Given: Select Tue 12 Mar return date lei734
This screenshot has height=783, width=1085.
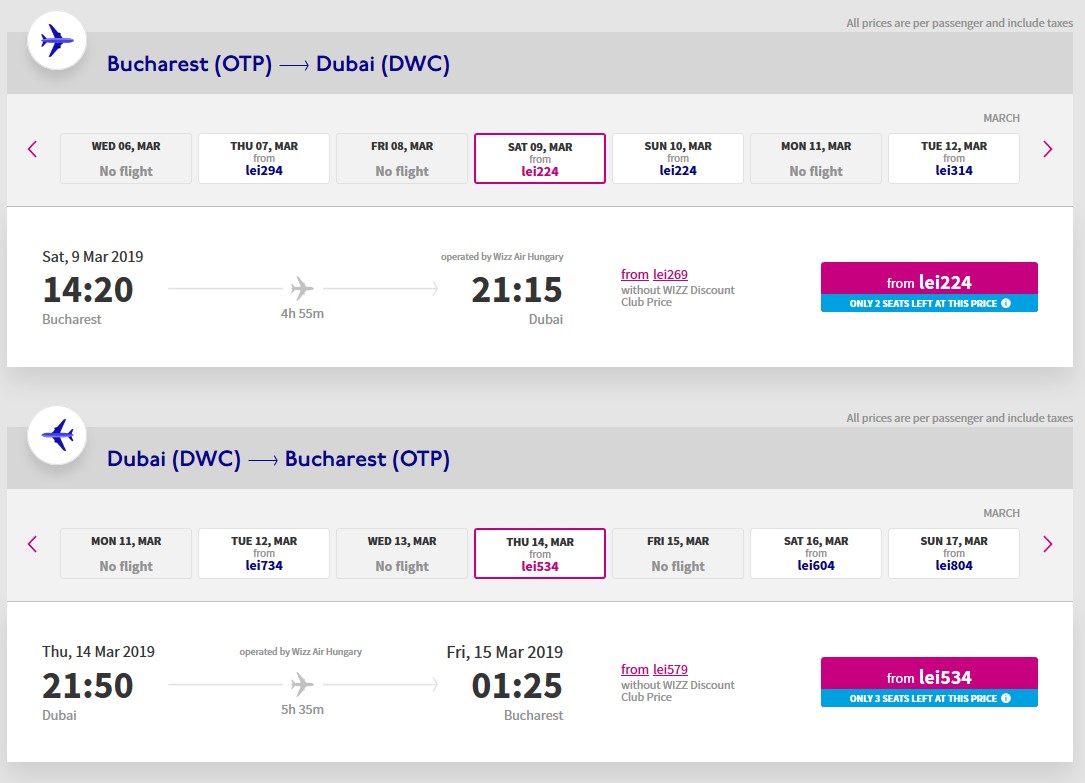Looking at the screenshot, I should point(264,553).
